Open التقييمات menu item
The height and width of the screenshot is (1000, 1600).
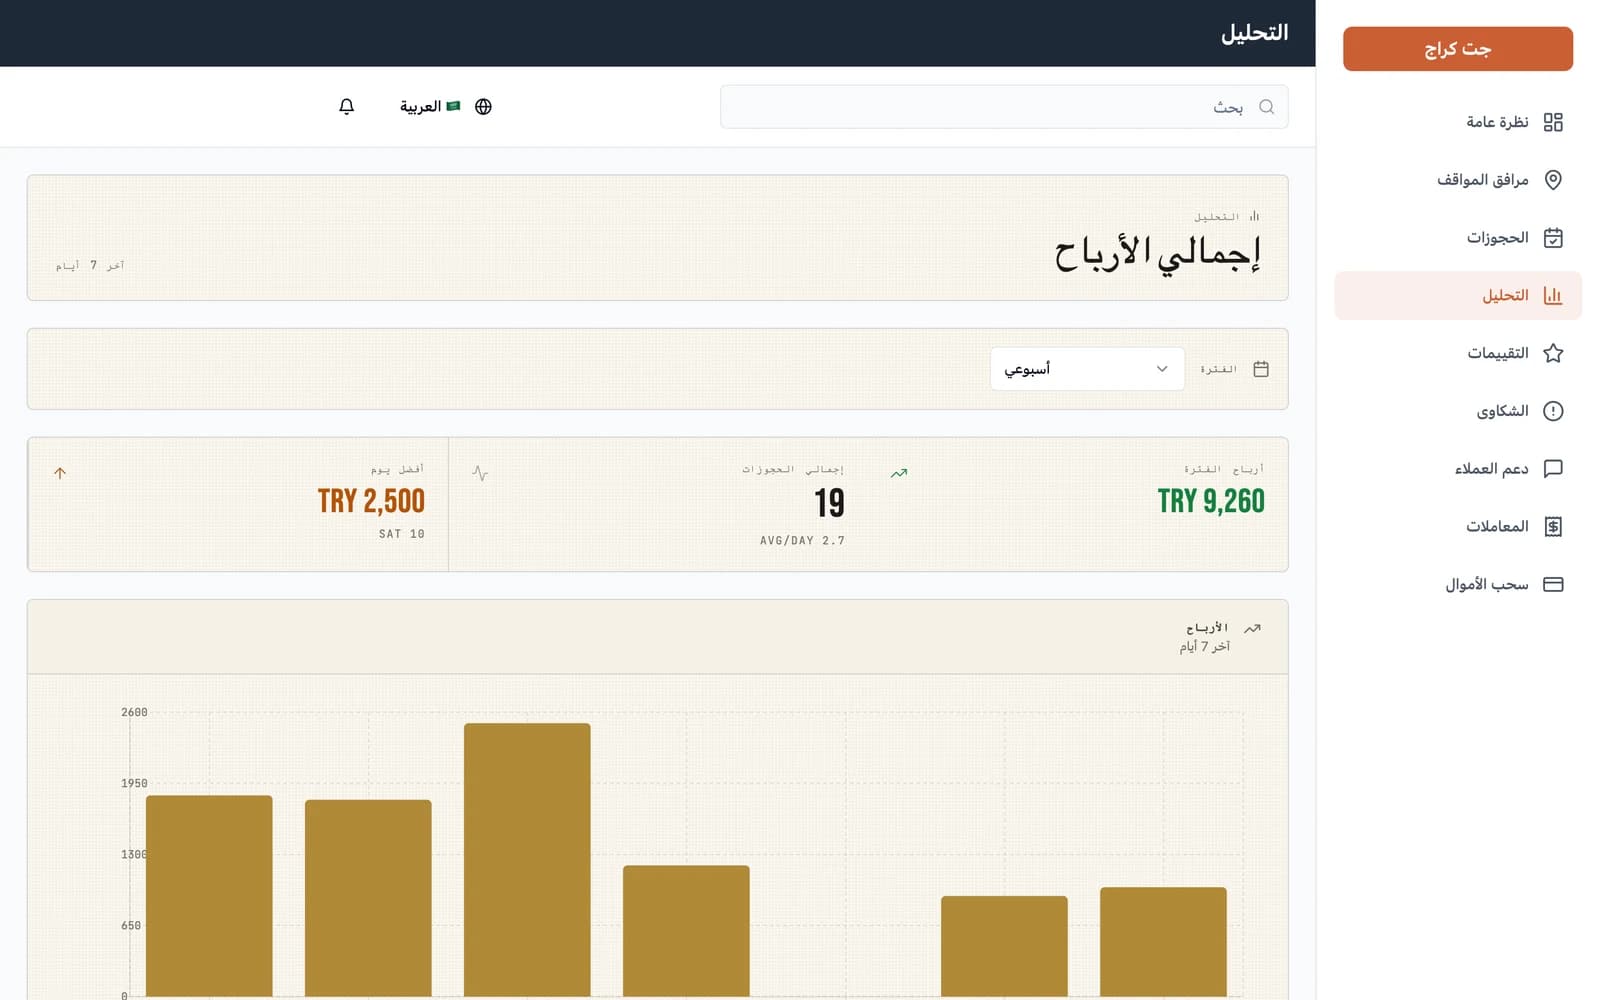coord(1458,353)
